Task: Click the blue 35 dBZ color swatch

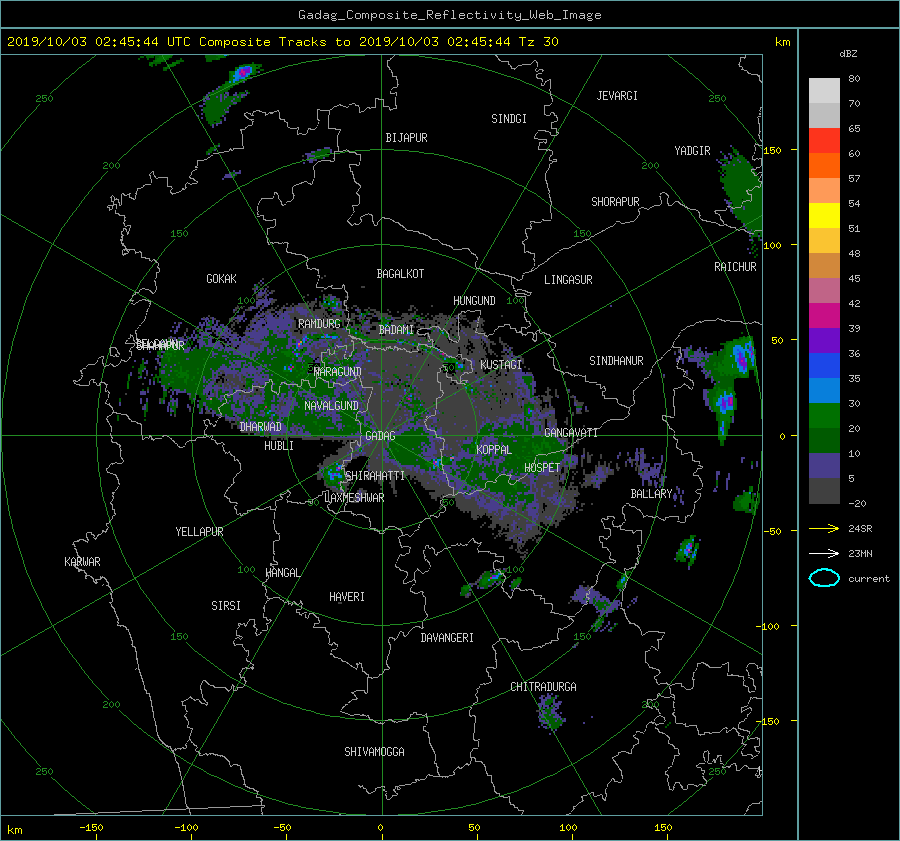Action: click(x=824, y=365)
